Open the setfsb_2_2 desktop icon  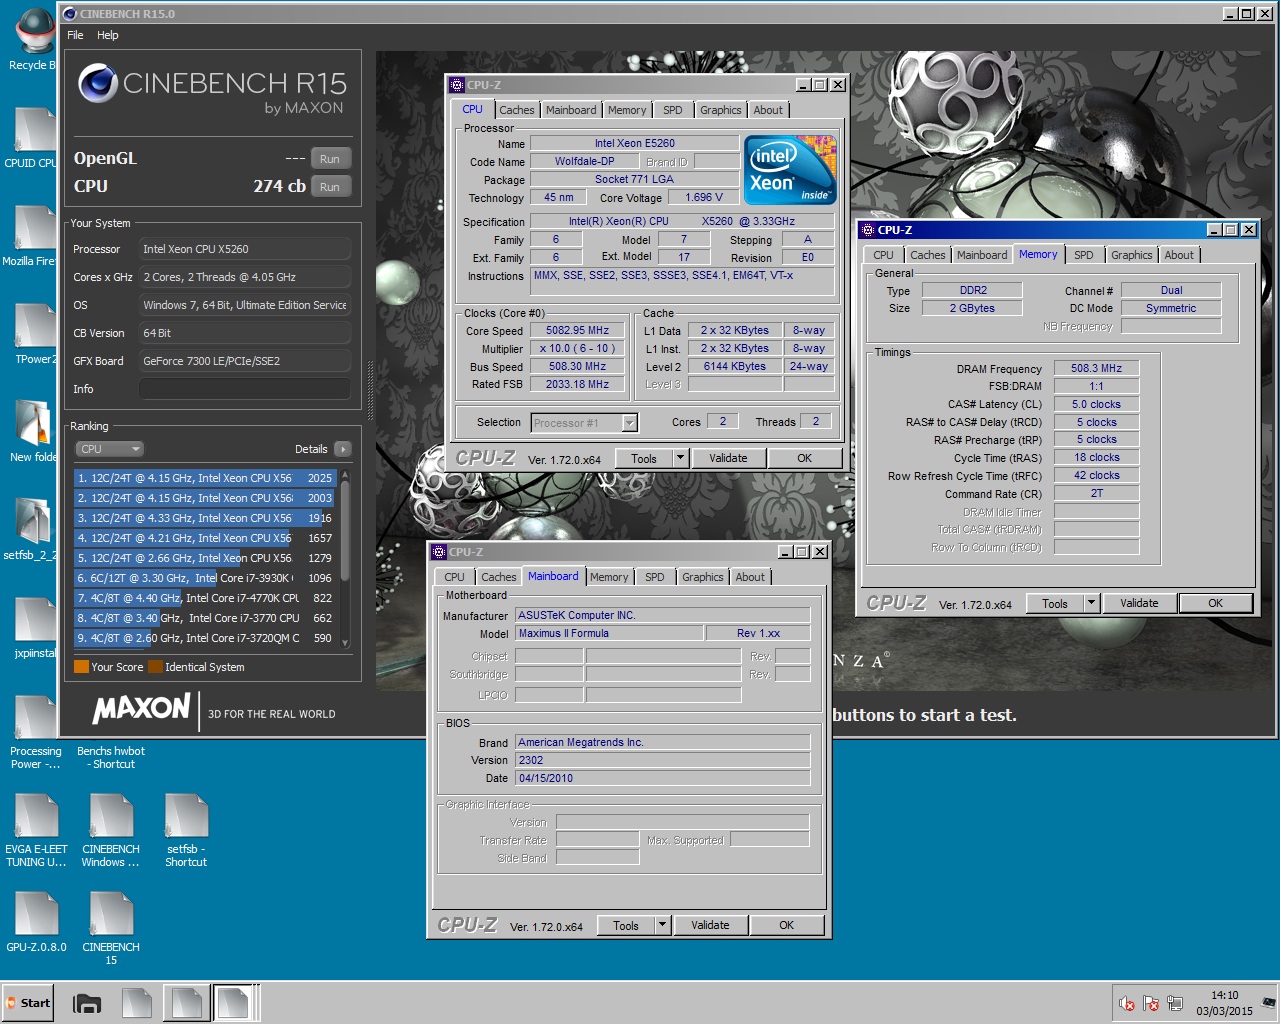(31, 530)
